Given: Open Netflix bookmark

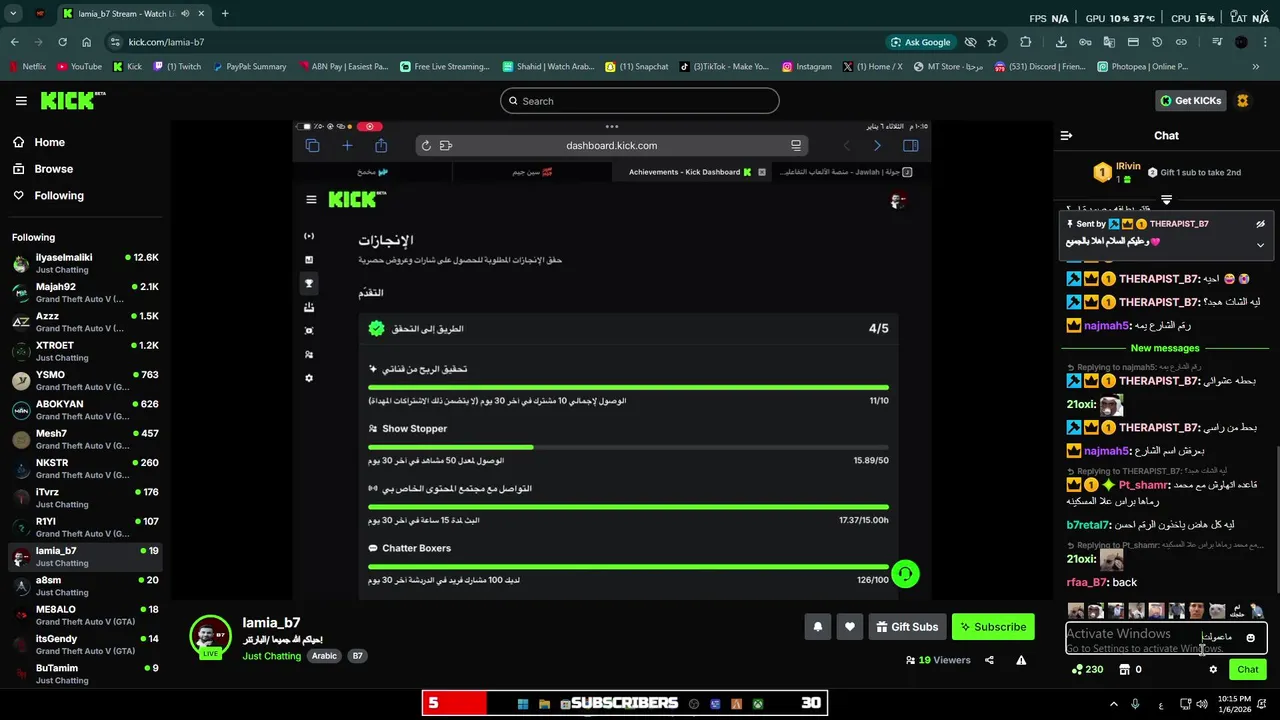Looking at the screenshot, I should coord(27,67).
